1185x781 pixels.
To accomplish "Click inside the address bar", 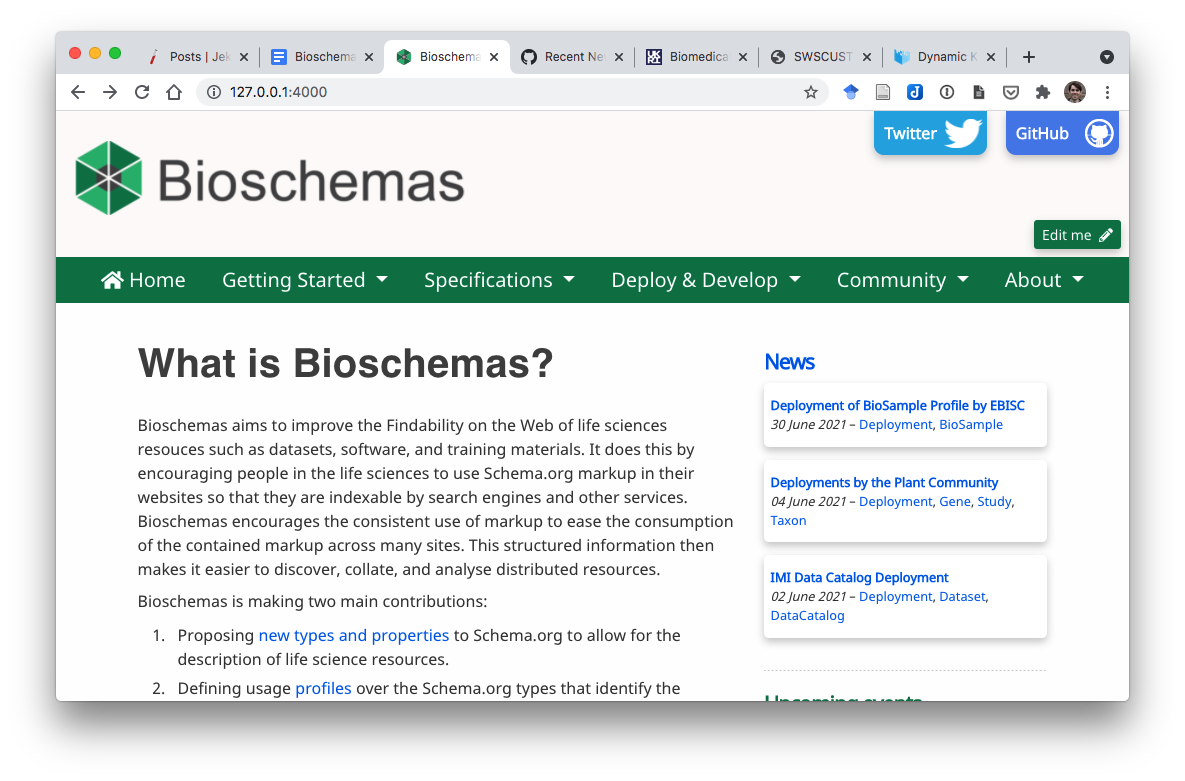I will 450,91.
